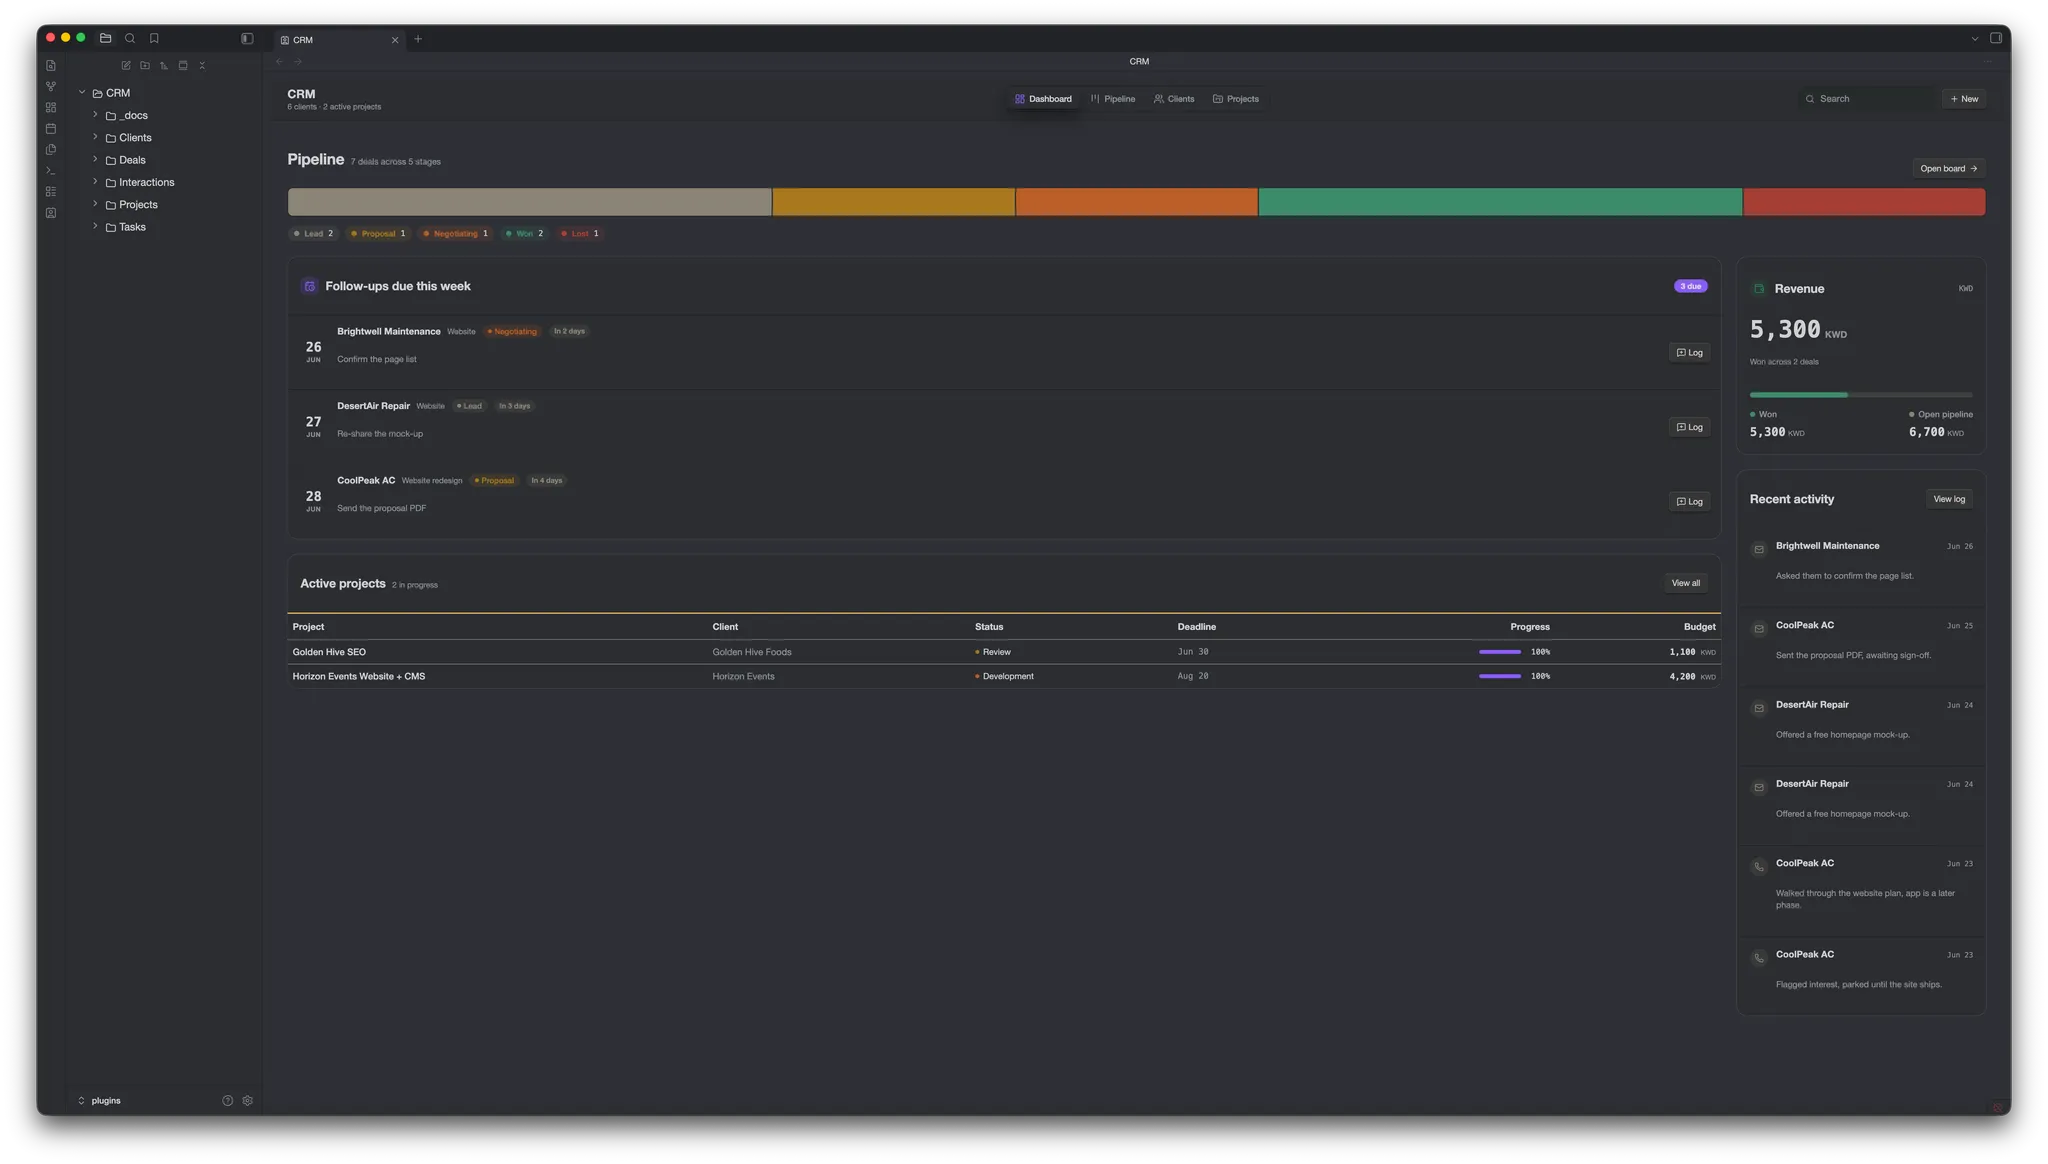This screenshot has width=2048, height=1164.
Task: Open daily note calendar ribbon icon
Action: [51, 128]
